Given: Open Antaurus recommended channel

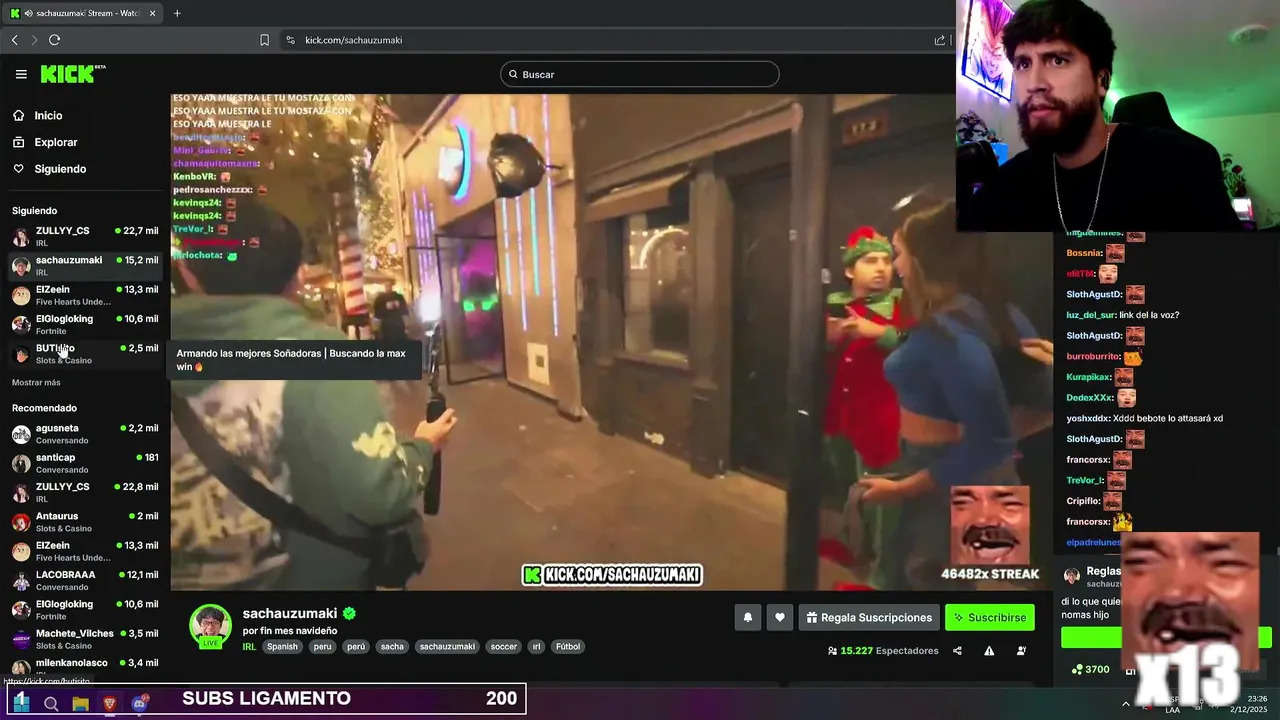Looking at the screenshot, I should [x=85, y=522].
